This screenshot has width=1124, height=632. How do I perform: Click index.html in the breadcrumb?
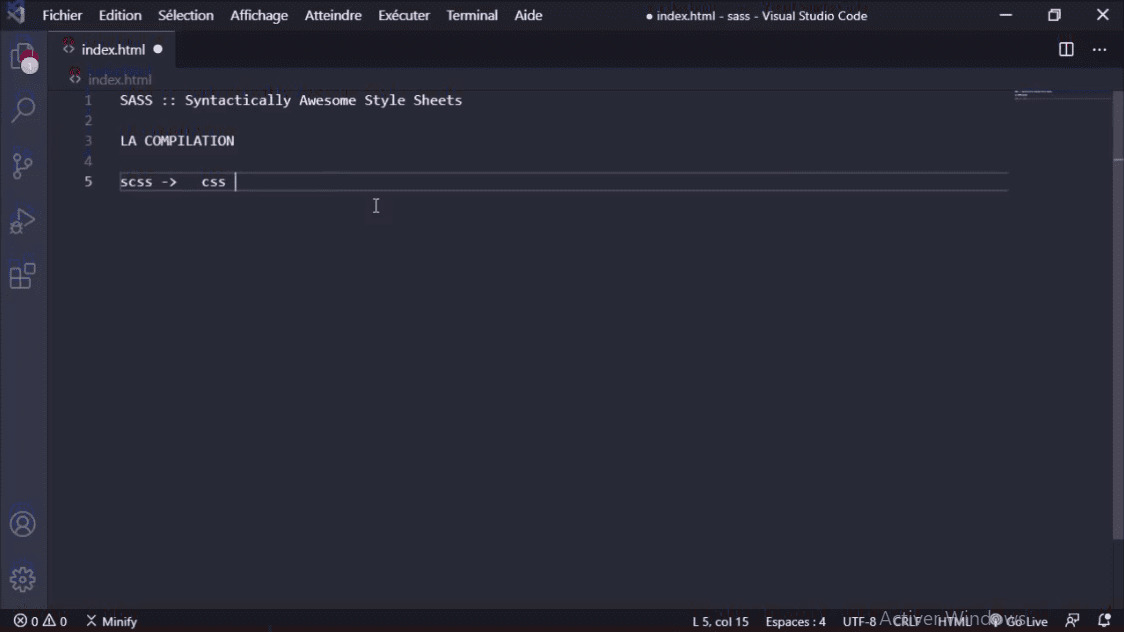point(119,79)
